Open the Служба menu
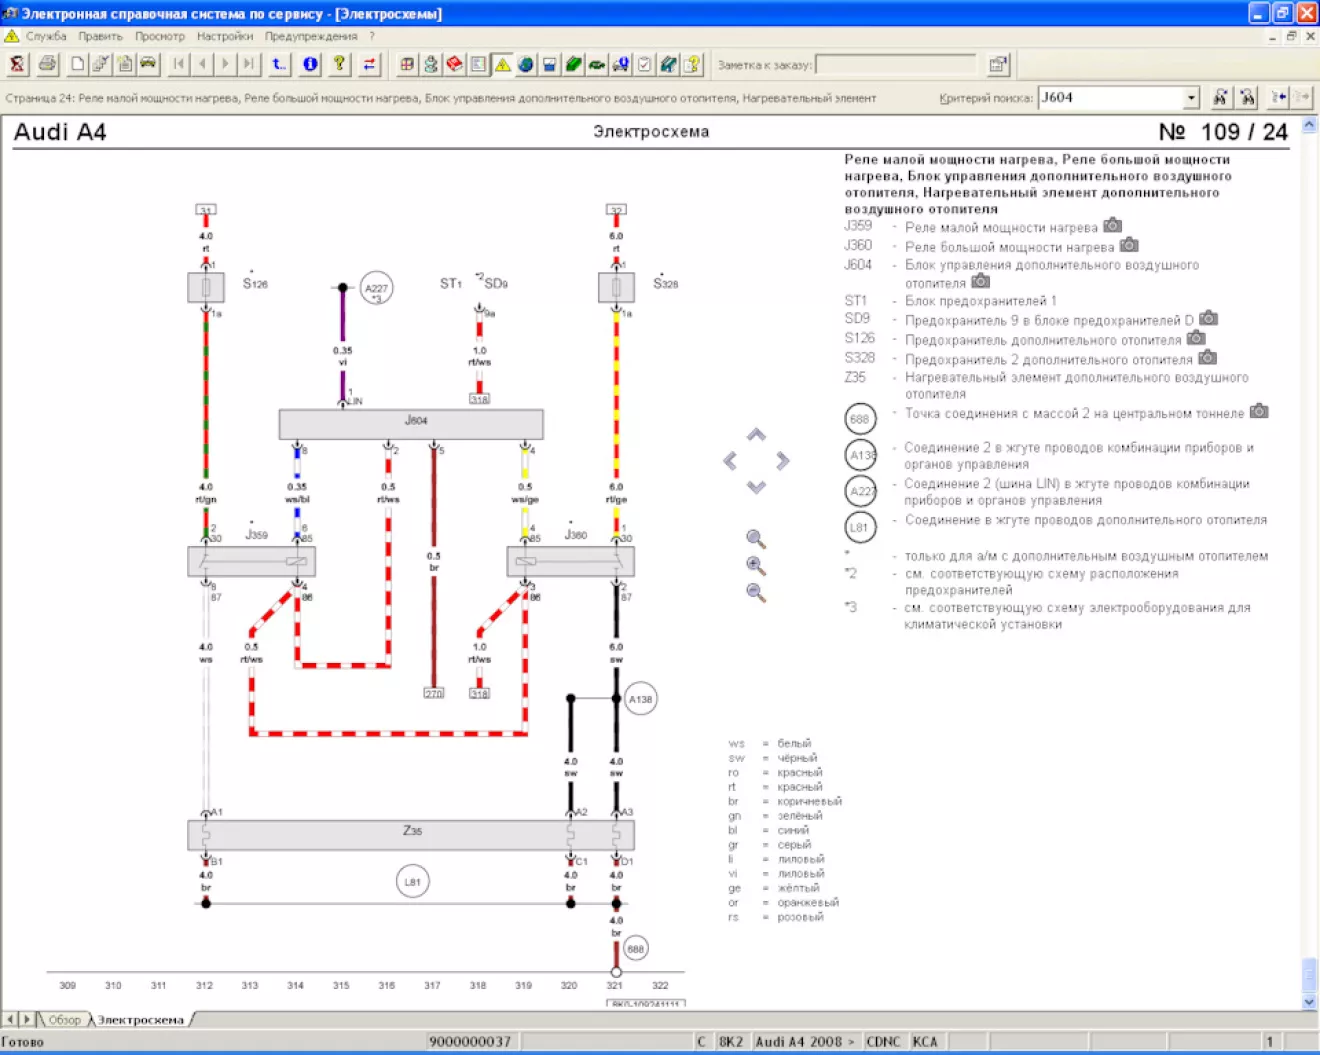This screenshot has width=1320, height=1055. click(46, 36)
